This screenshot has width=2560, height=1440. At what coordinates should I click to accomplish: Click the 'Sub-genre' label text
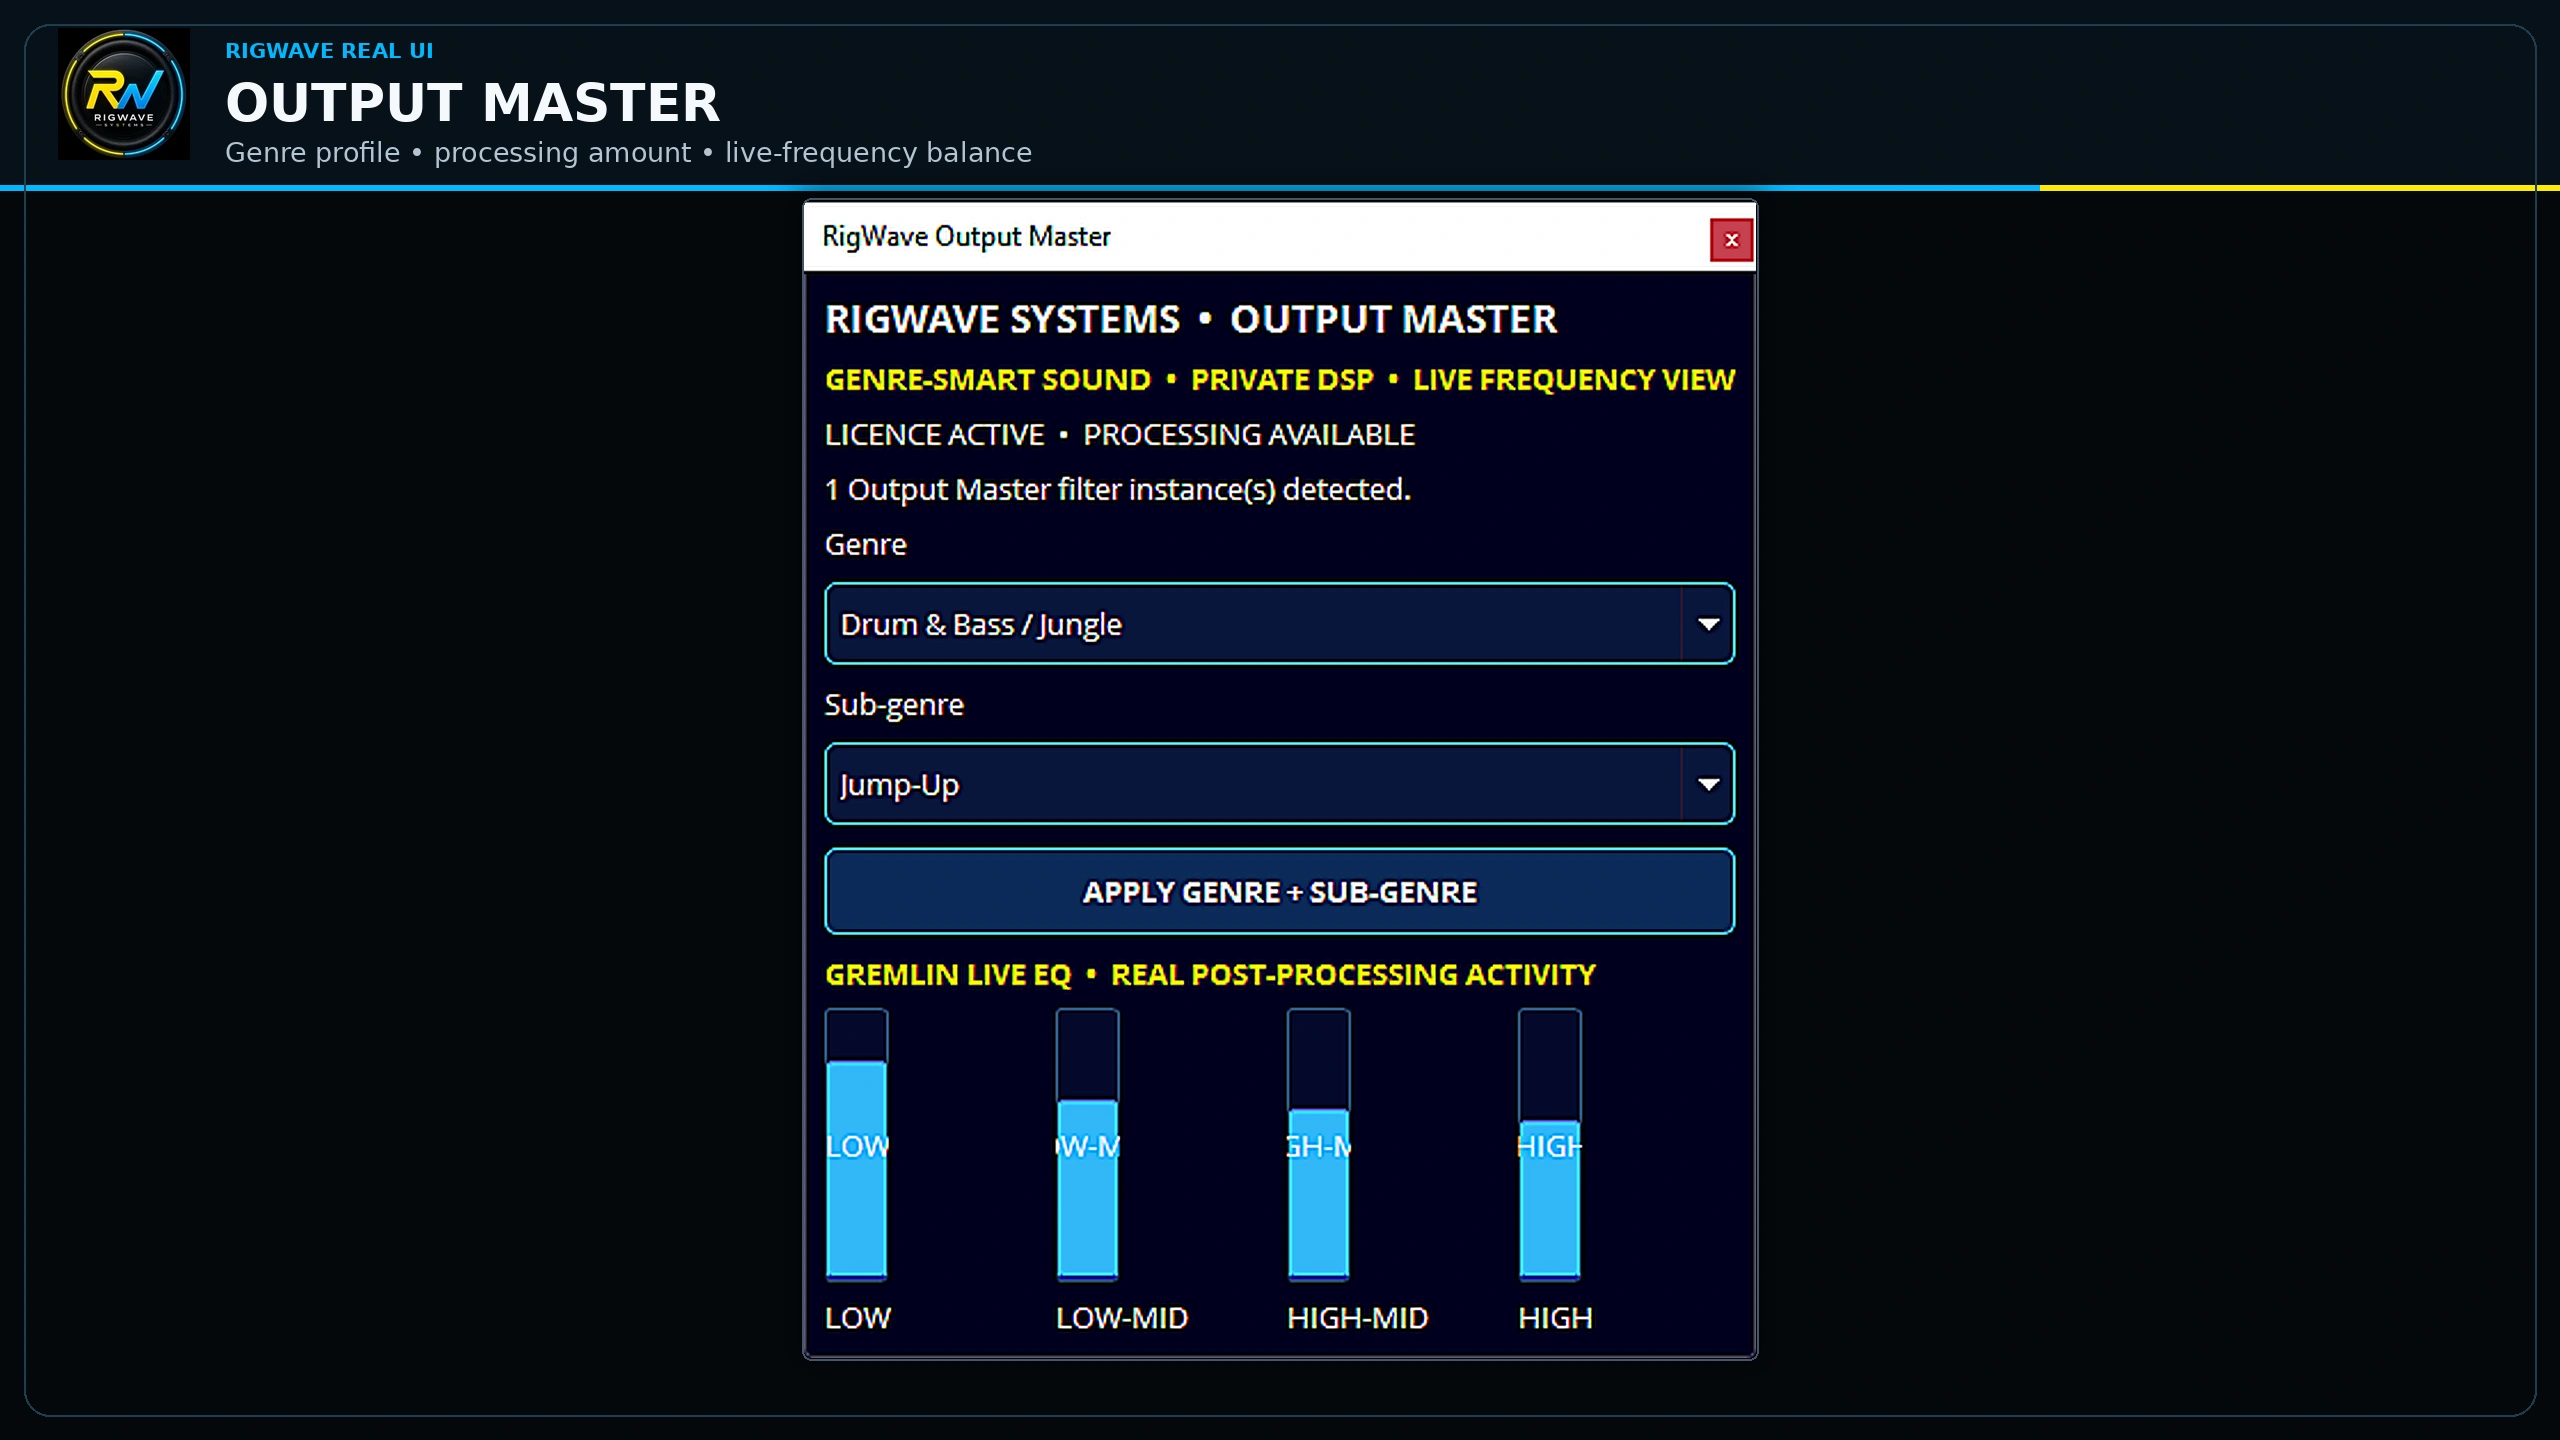[x=894, y=705]
